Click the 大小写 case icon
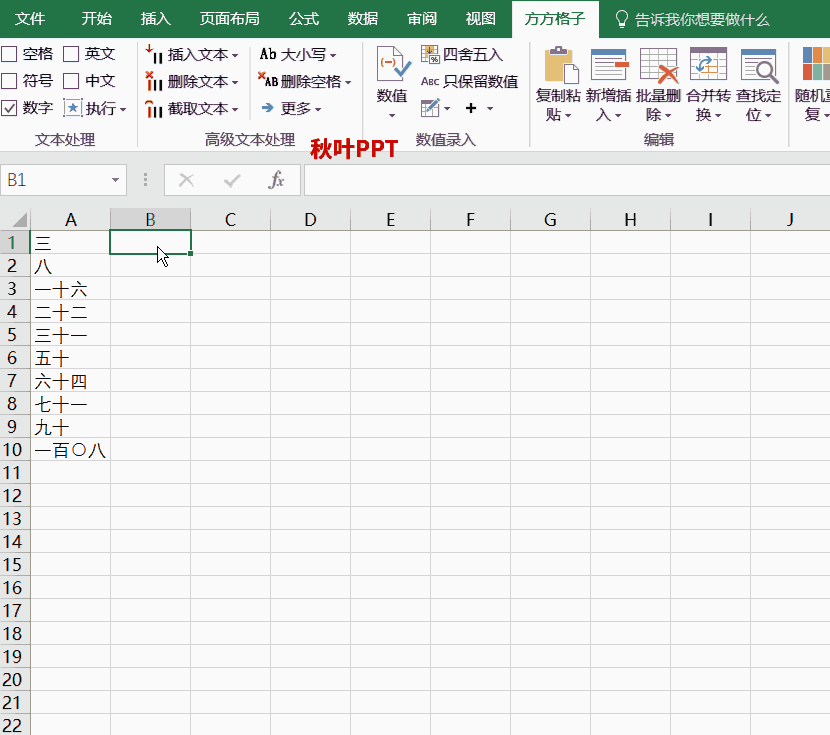The image size is (830, 735). point(268,54)
